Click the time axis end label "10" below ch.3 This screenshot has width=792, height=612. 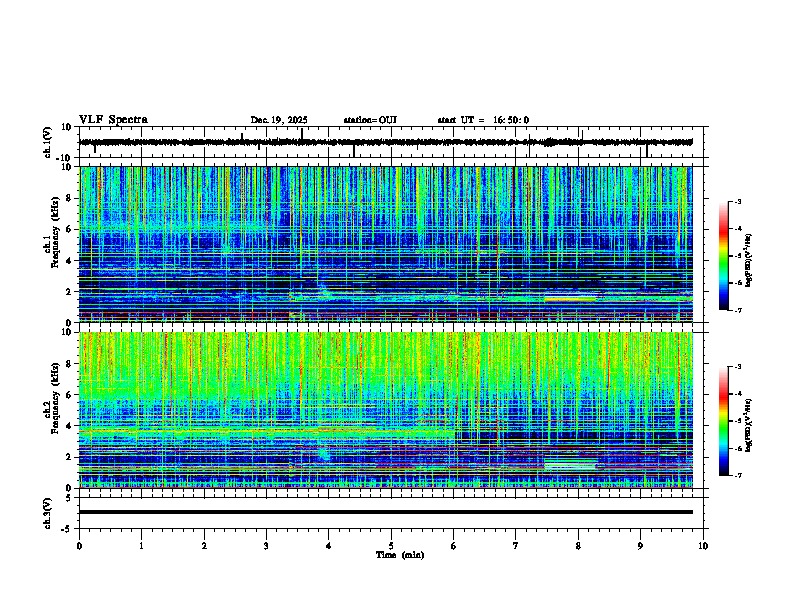point(703,546)
